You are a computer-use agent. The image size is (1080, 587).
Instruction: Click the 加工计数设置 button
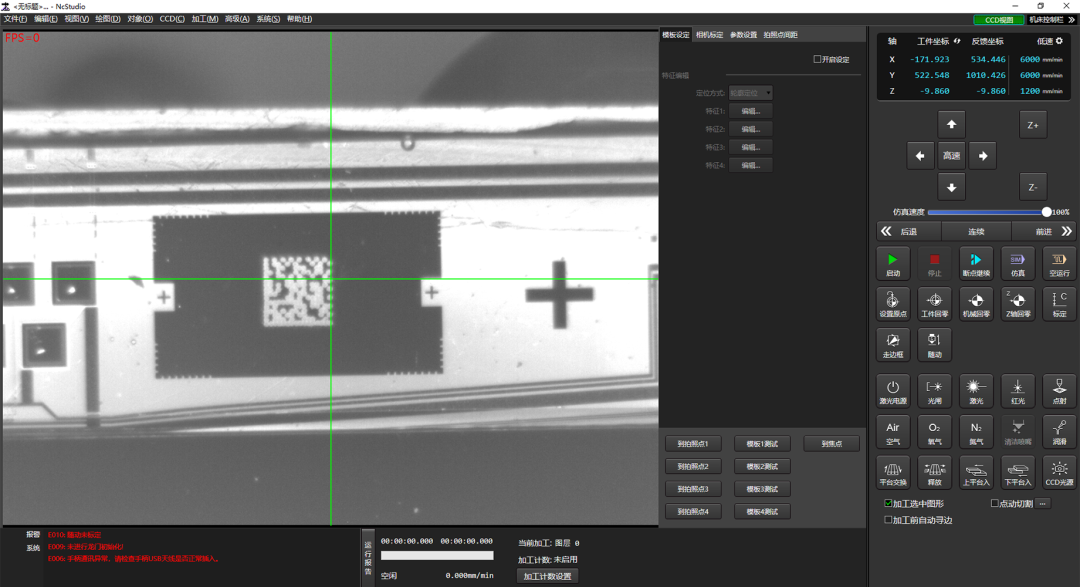(x=547, y=576)
